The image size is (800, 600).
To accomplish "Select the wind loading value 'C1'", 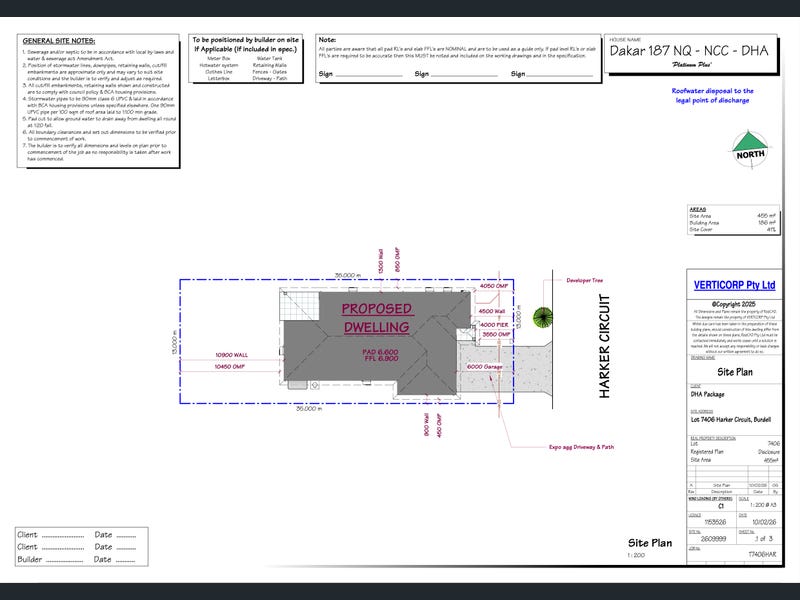I will pos(720,507).
